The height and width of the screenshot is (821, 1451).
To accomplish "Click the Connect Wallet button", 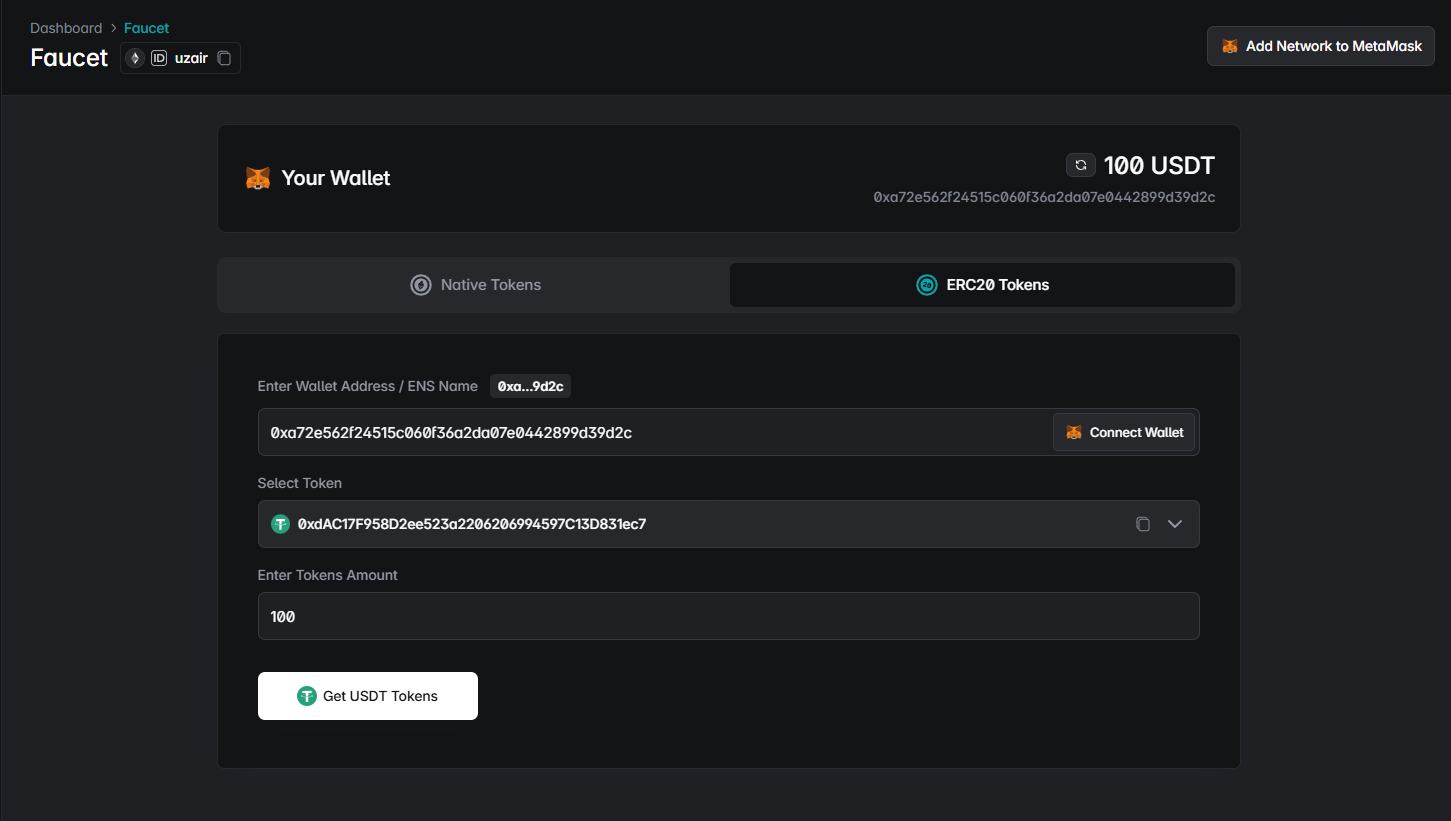I will click(x=1124, y=432).
